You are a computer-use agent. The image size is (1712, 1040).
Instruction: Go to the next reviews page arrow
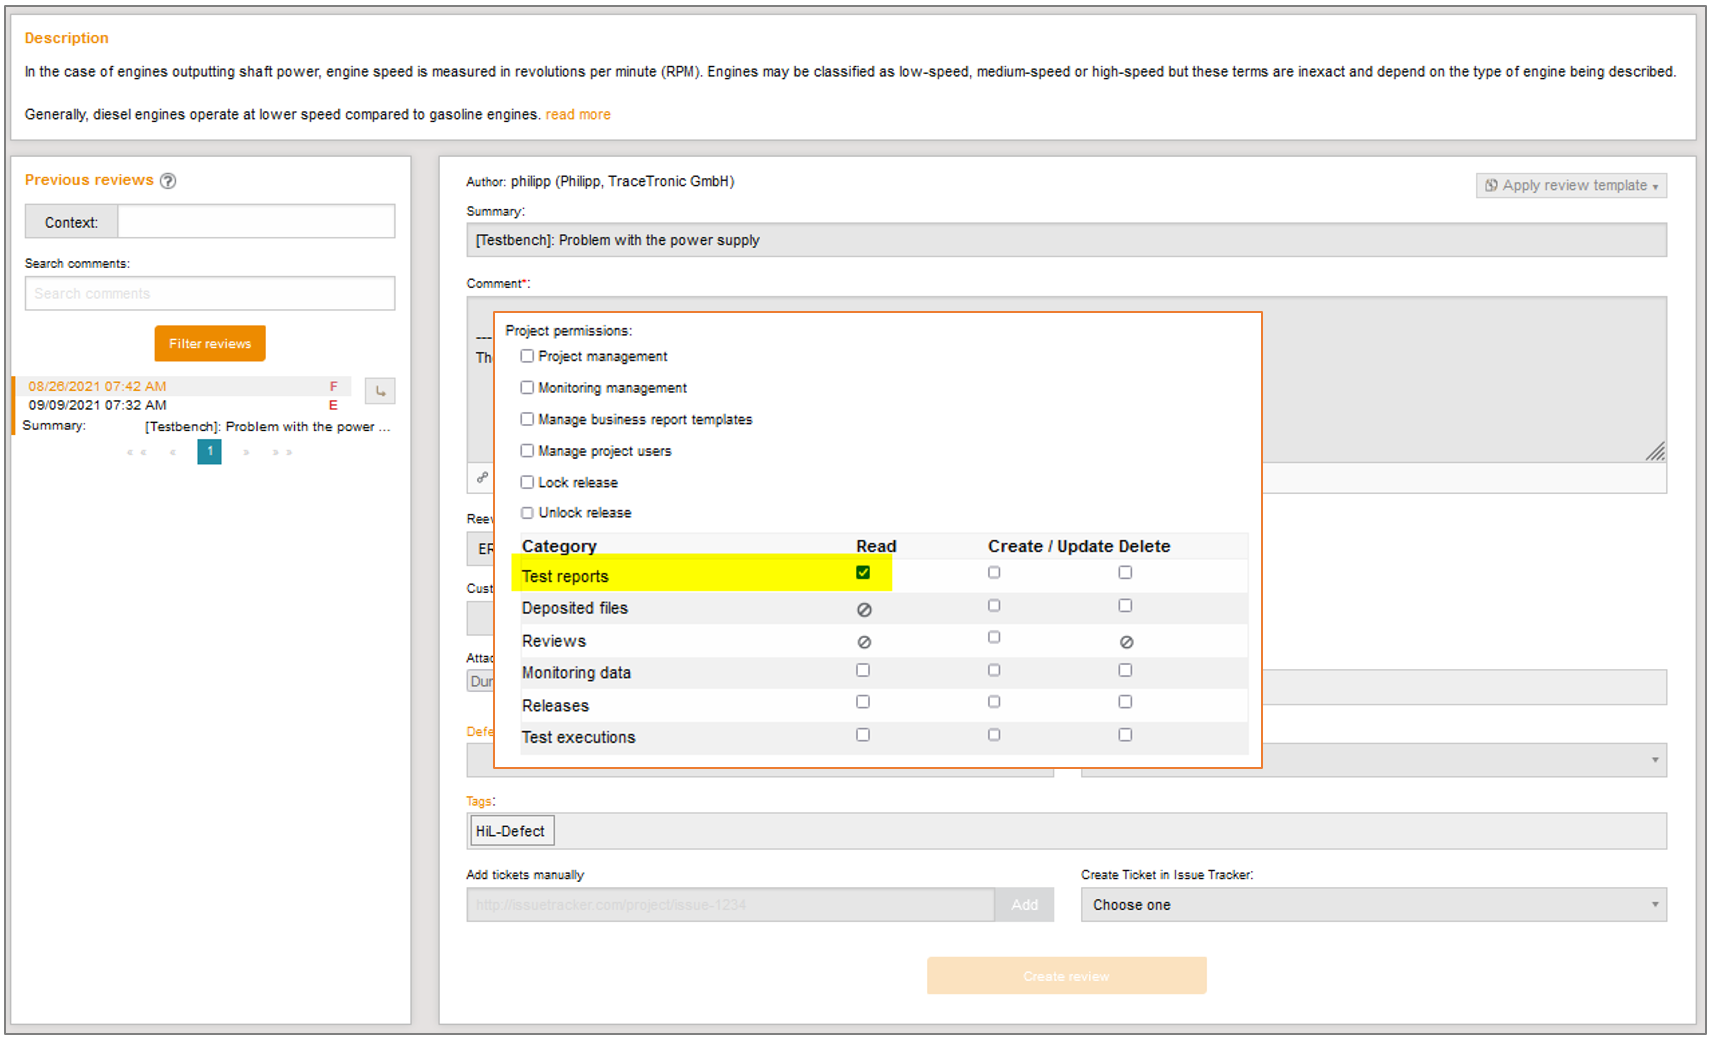[246, 453]
